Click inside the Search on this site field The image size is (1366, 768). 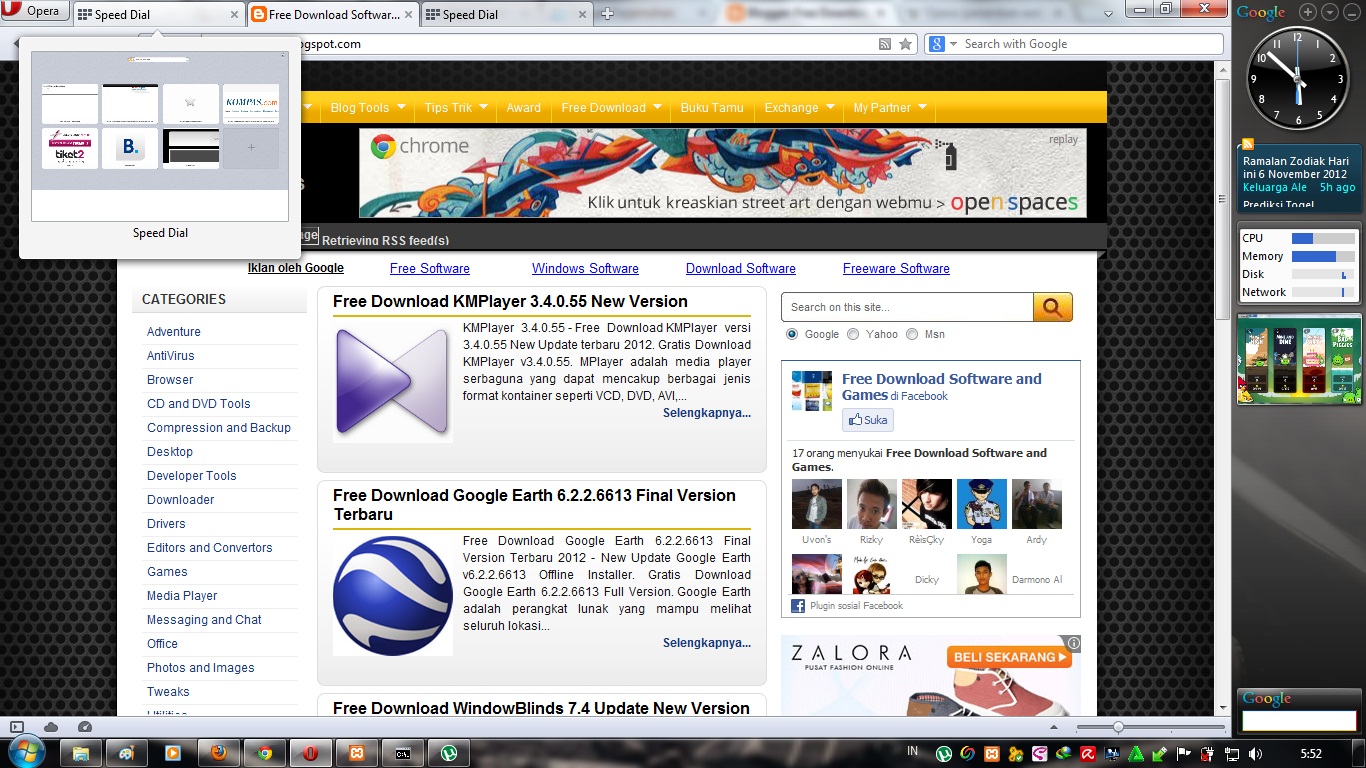[x=907, y=307]
